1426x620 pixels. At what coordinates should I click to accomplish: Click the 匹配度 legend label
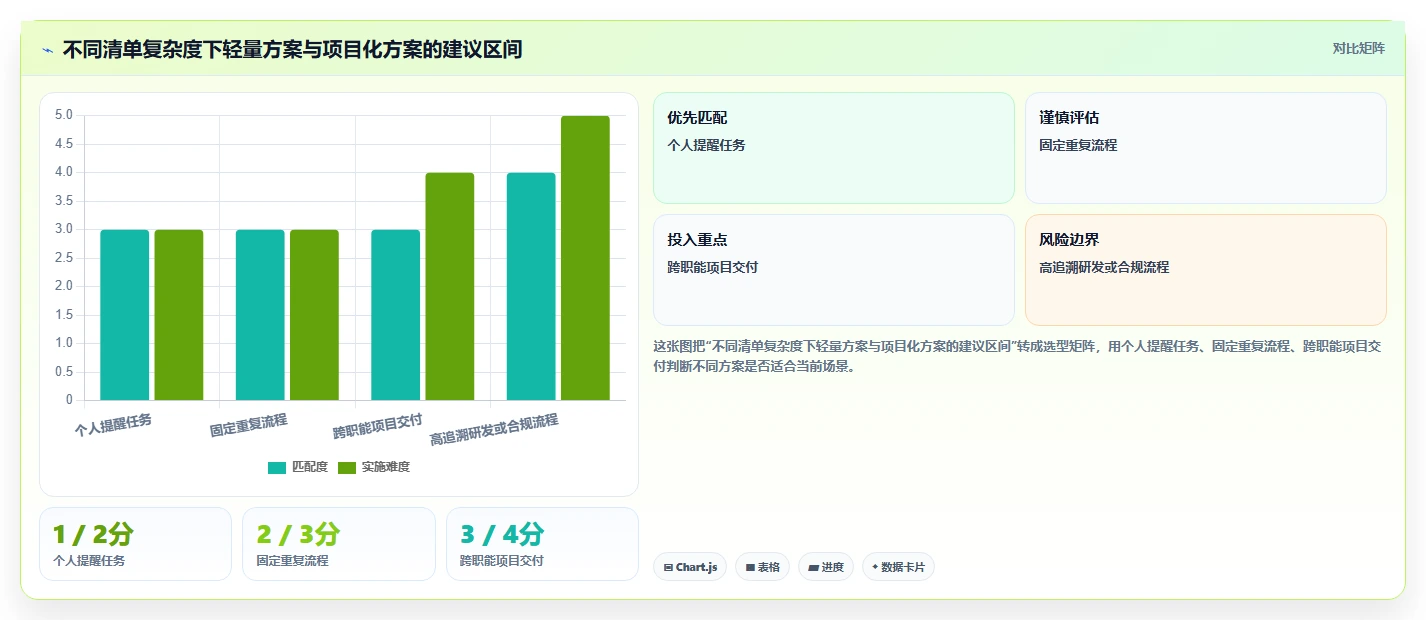pos(310,467)
